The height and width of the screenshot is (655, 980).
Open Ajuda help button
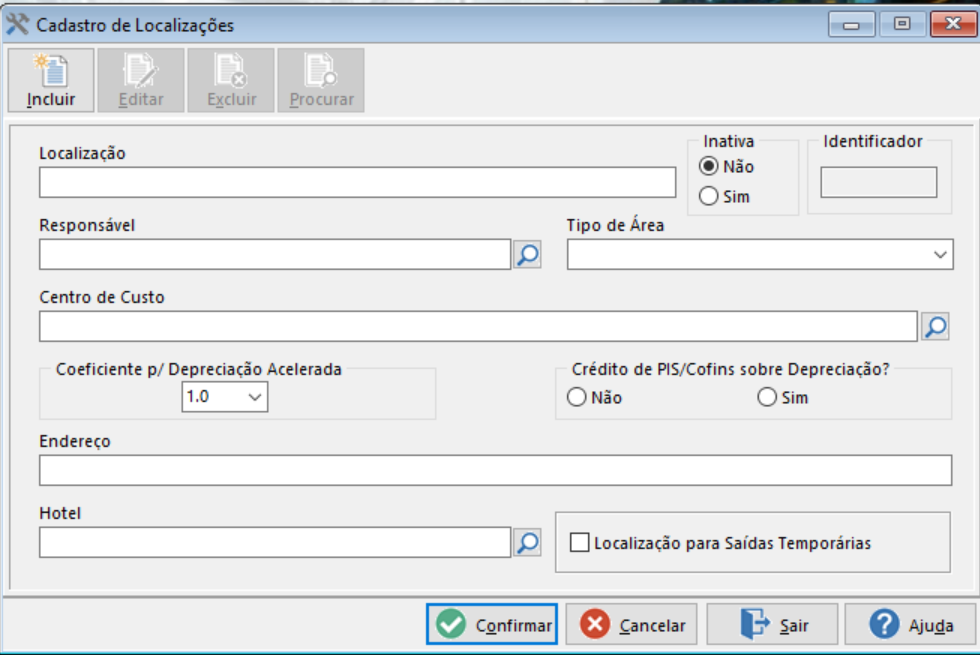pos(910,624)
